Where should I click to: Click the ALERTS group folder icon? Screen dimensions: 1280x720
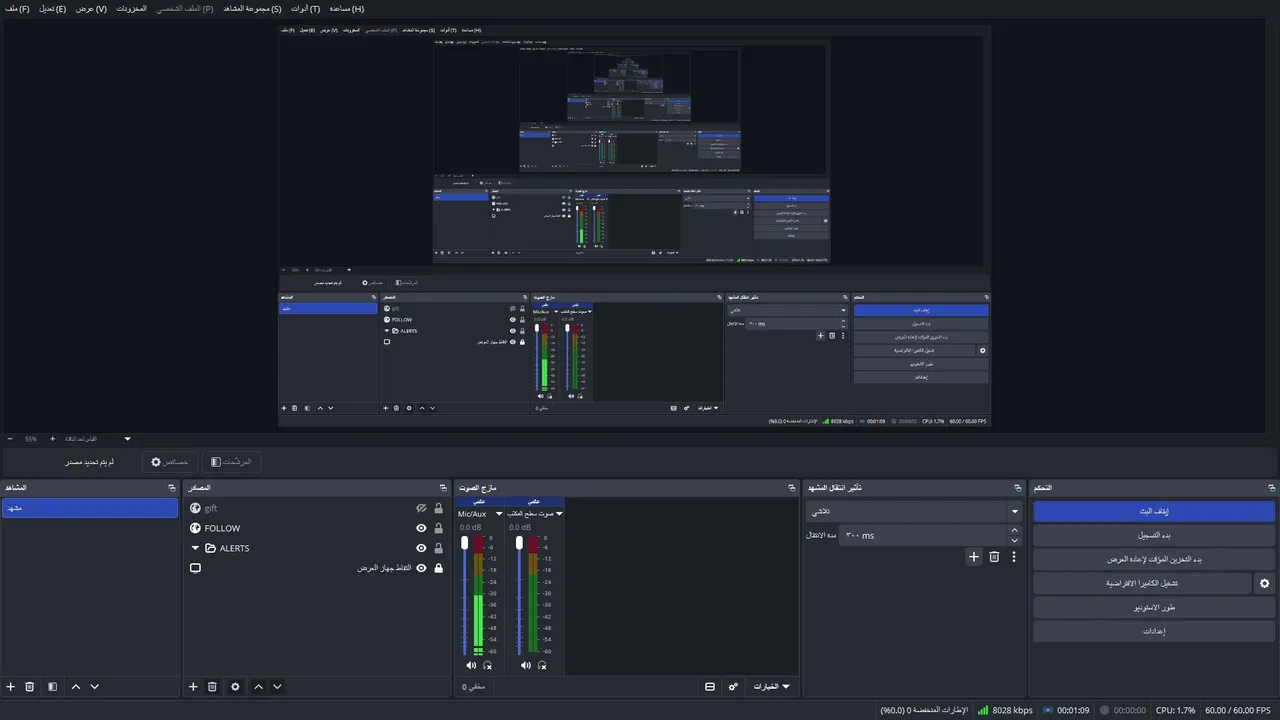[211, 548]
